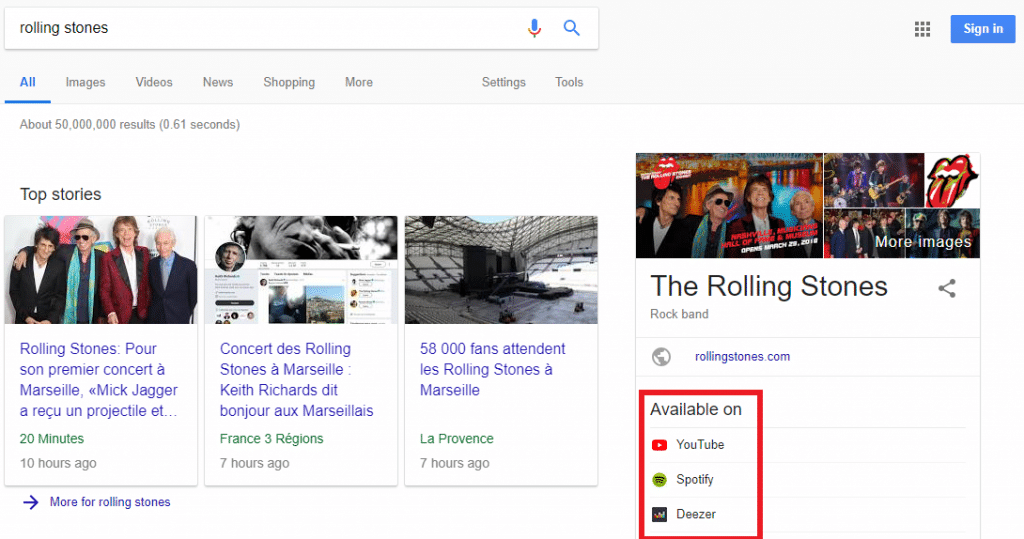
Task: Click the YouTube logo icon
Action: [x=660, y=445]
